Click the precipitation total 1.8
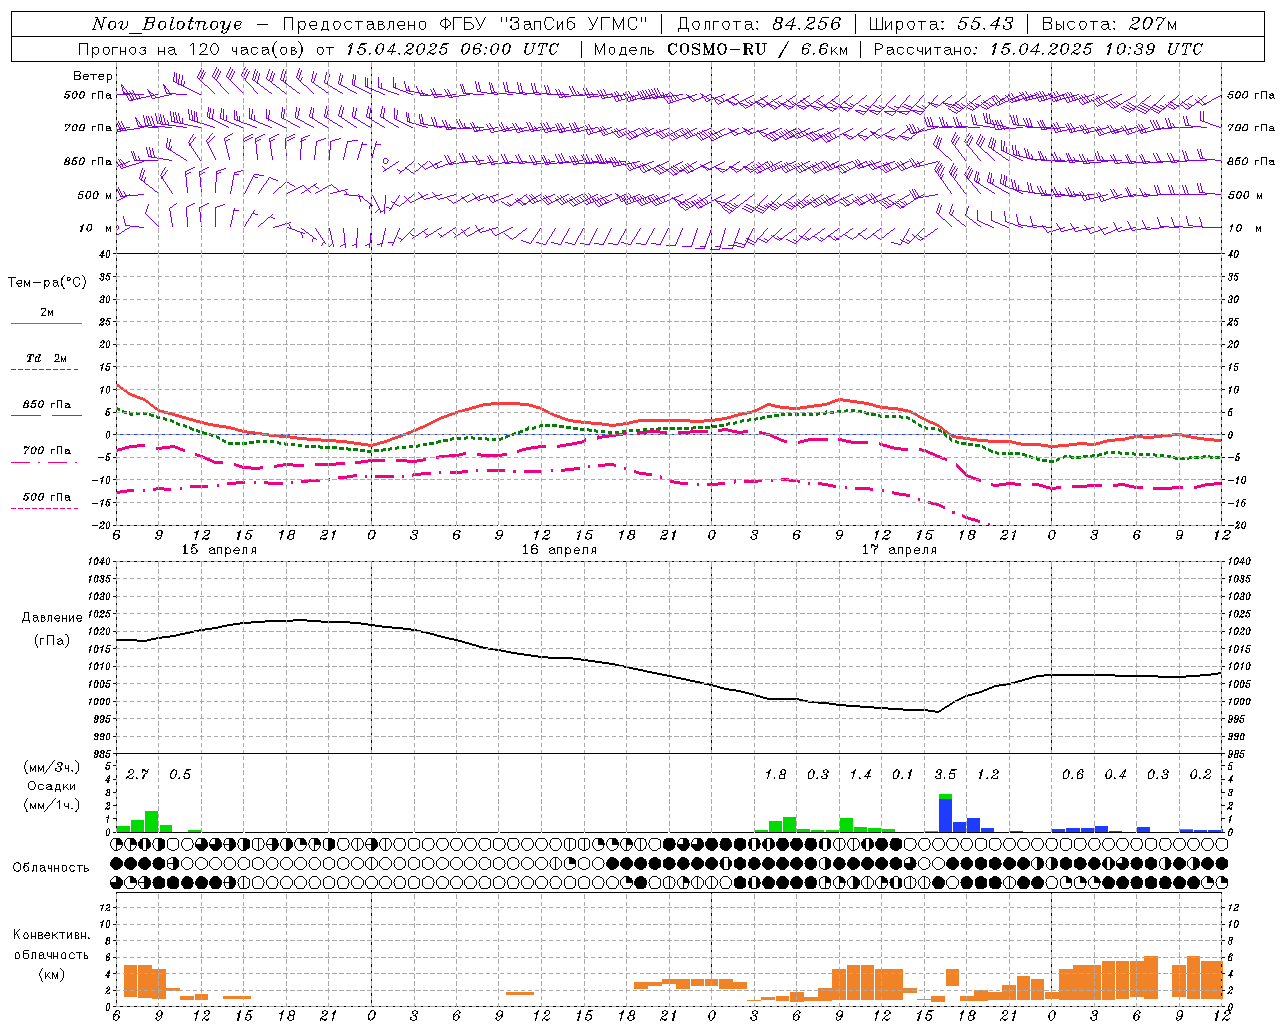 [x=775, y=775]
